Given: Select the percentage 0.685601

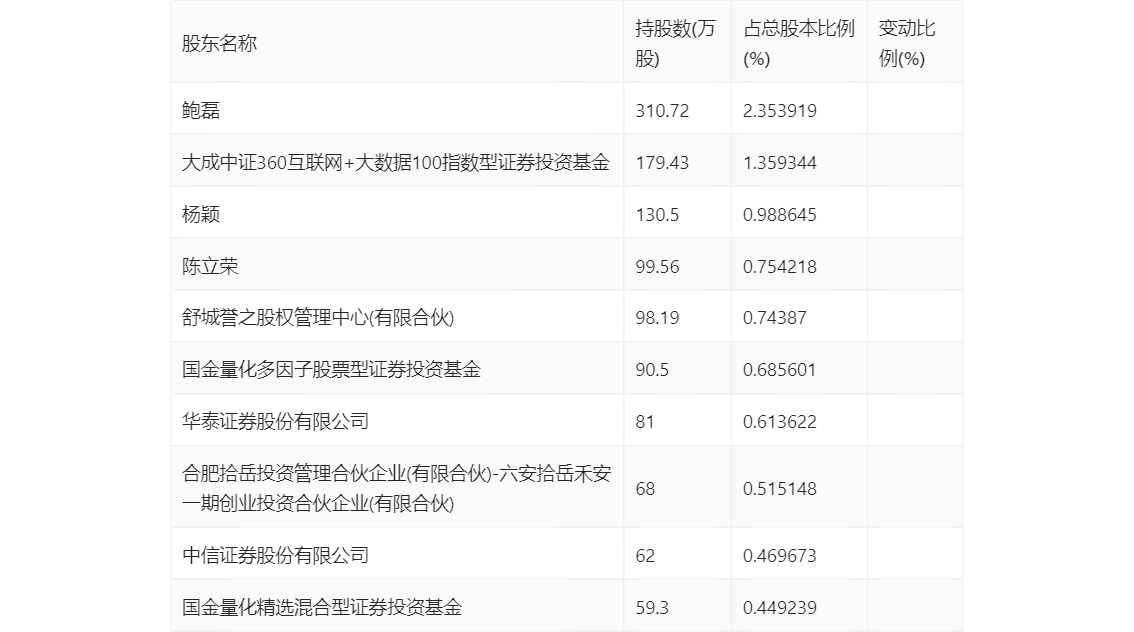Looking at the screenshot, I should click(780, 370).
